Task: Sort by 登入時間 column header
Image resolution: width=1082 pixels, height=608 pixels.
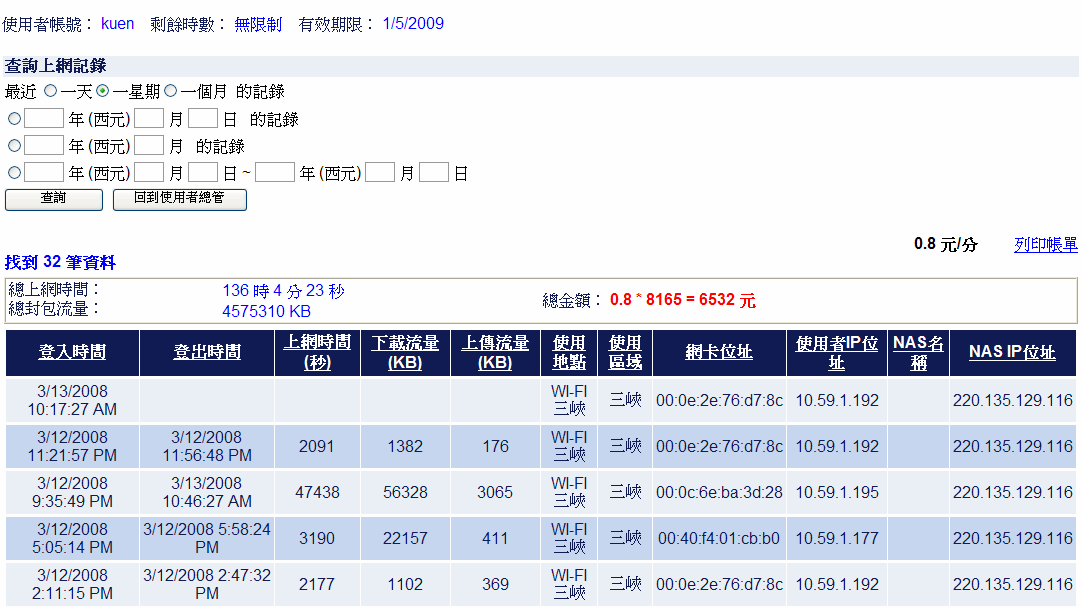Action: [x=72, y=353]
